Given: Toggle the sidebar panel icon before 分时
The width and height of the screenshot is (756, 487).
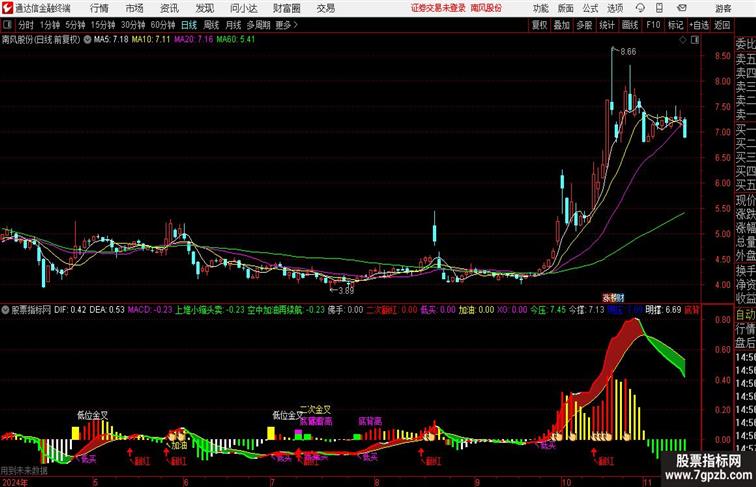Looking at the screenshot, I should click(7, 25).
